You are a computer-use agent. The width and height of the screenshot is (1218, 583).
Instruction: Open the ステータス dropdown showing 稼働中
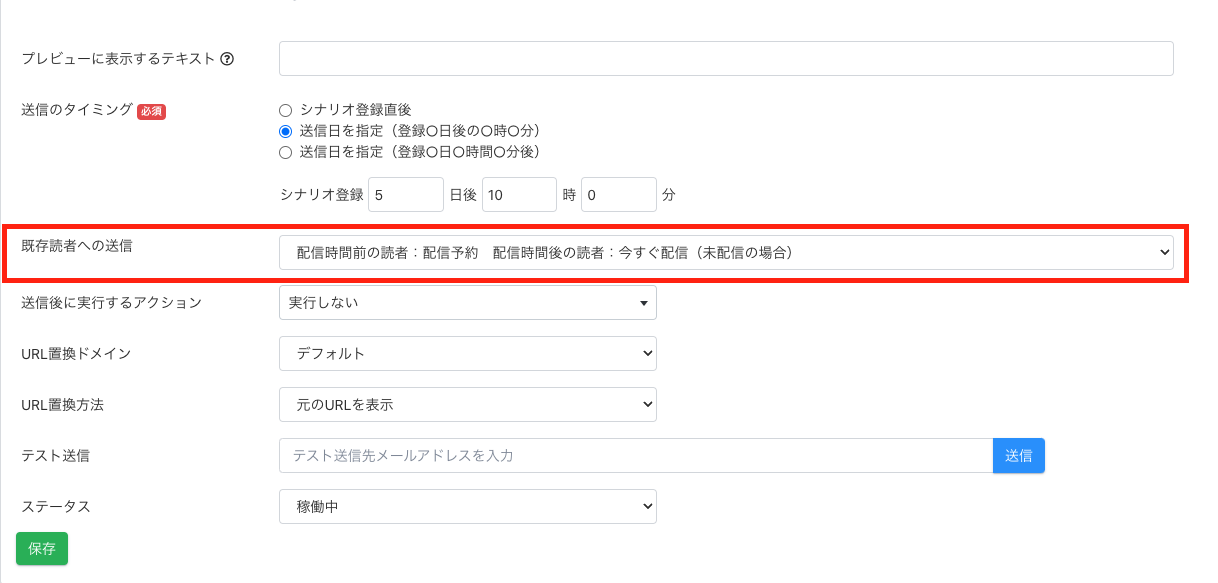pyautogui.click(x=467, y=506)
